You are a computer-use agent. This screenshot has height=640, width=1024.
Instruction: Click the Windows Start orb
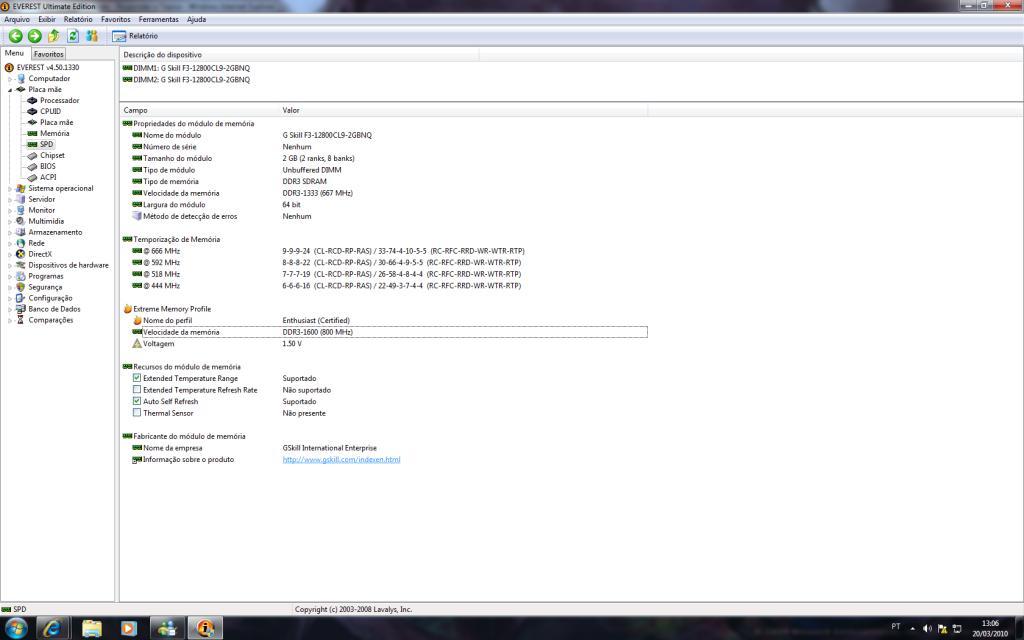(16, 628)
